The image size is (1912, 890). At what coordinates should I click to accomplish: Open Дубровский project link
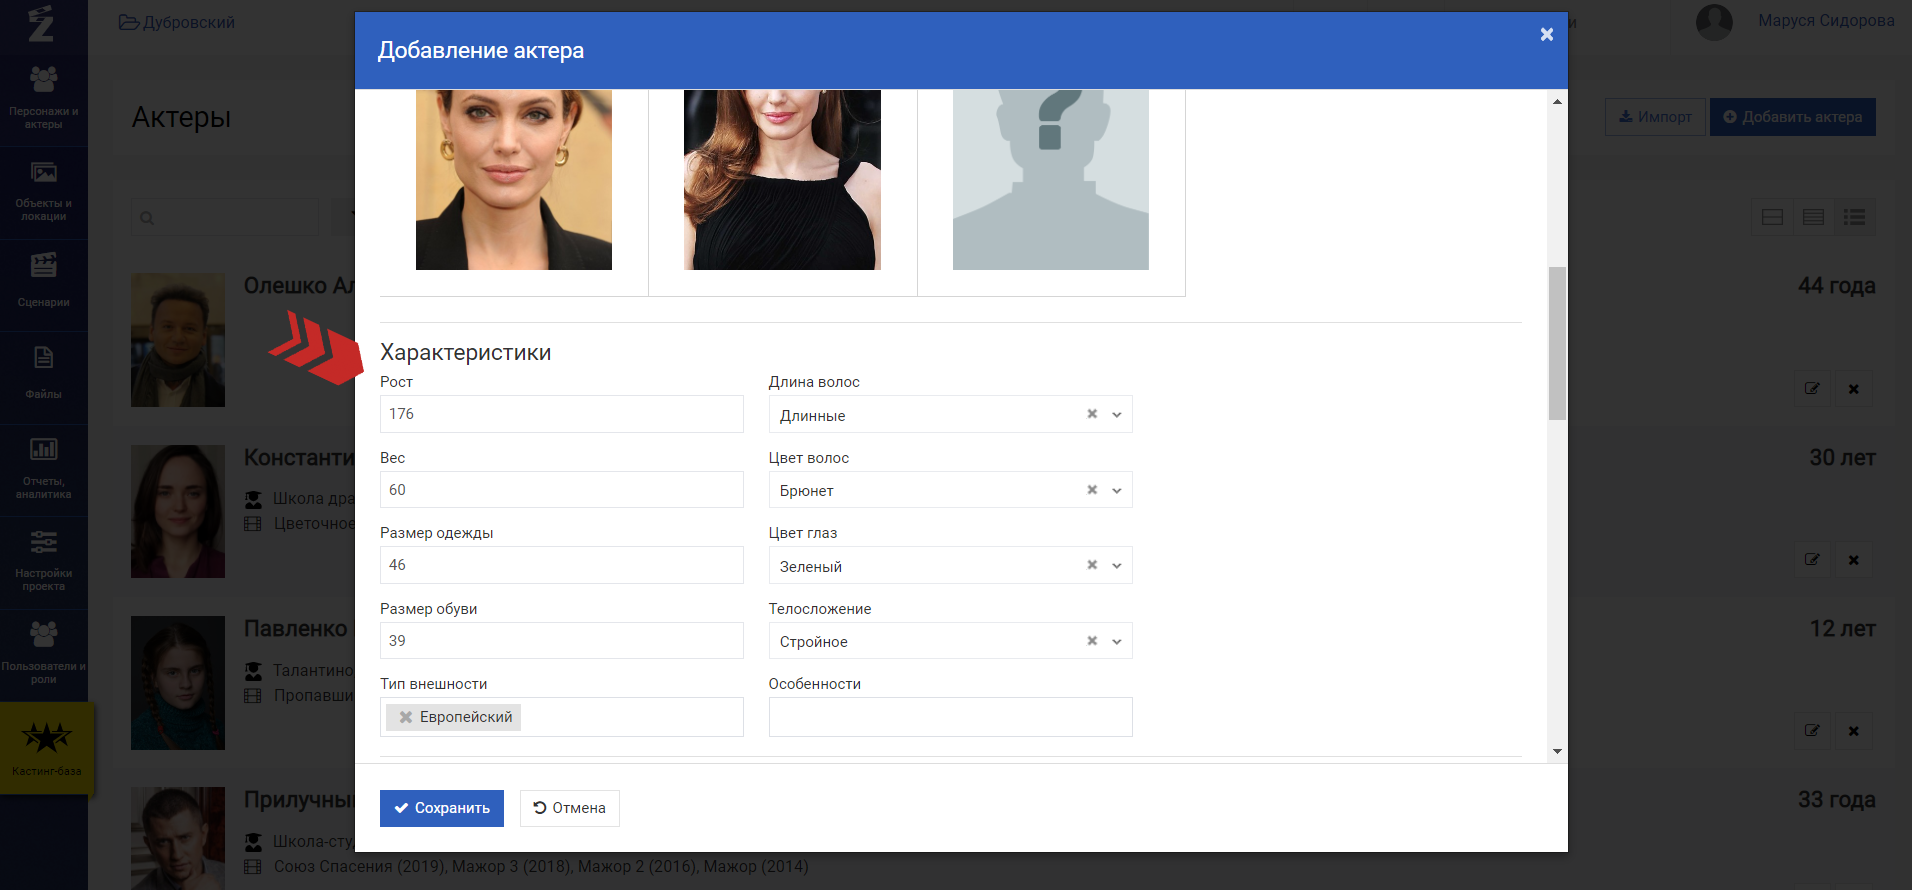point(177,22)
